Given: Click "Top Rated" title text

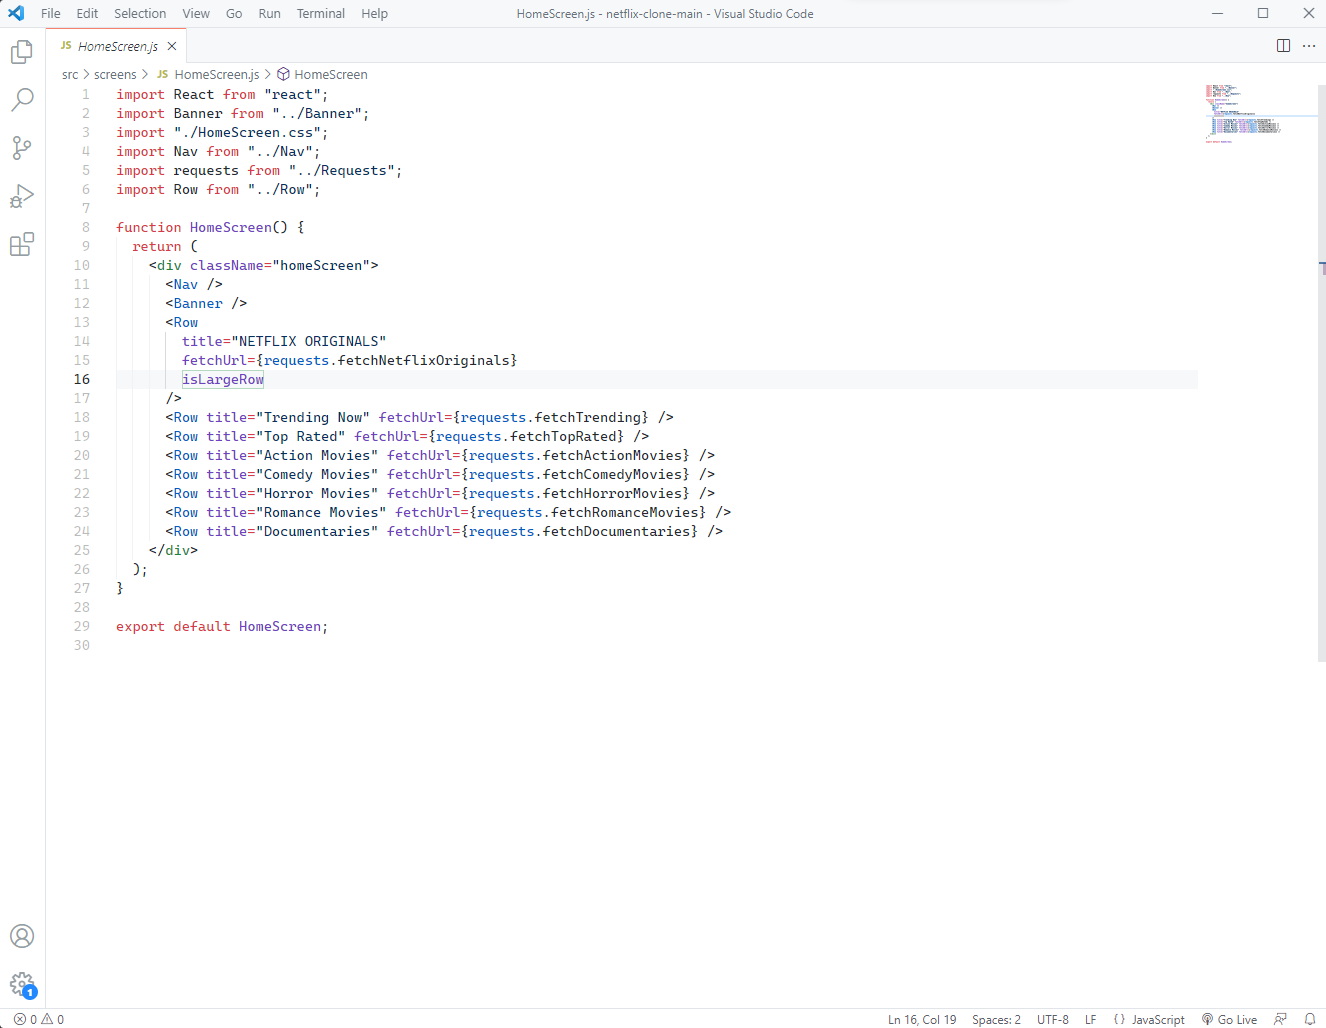Looking at the screenshot, I should coord(301,436).
